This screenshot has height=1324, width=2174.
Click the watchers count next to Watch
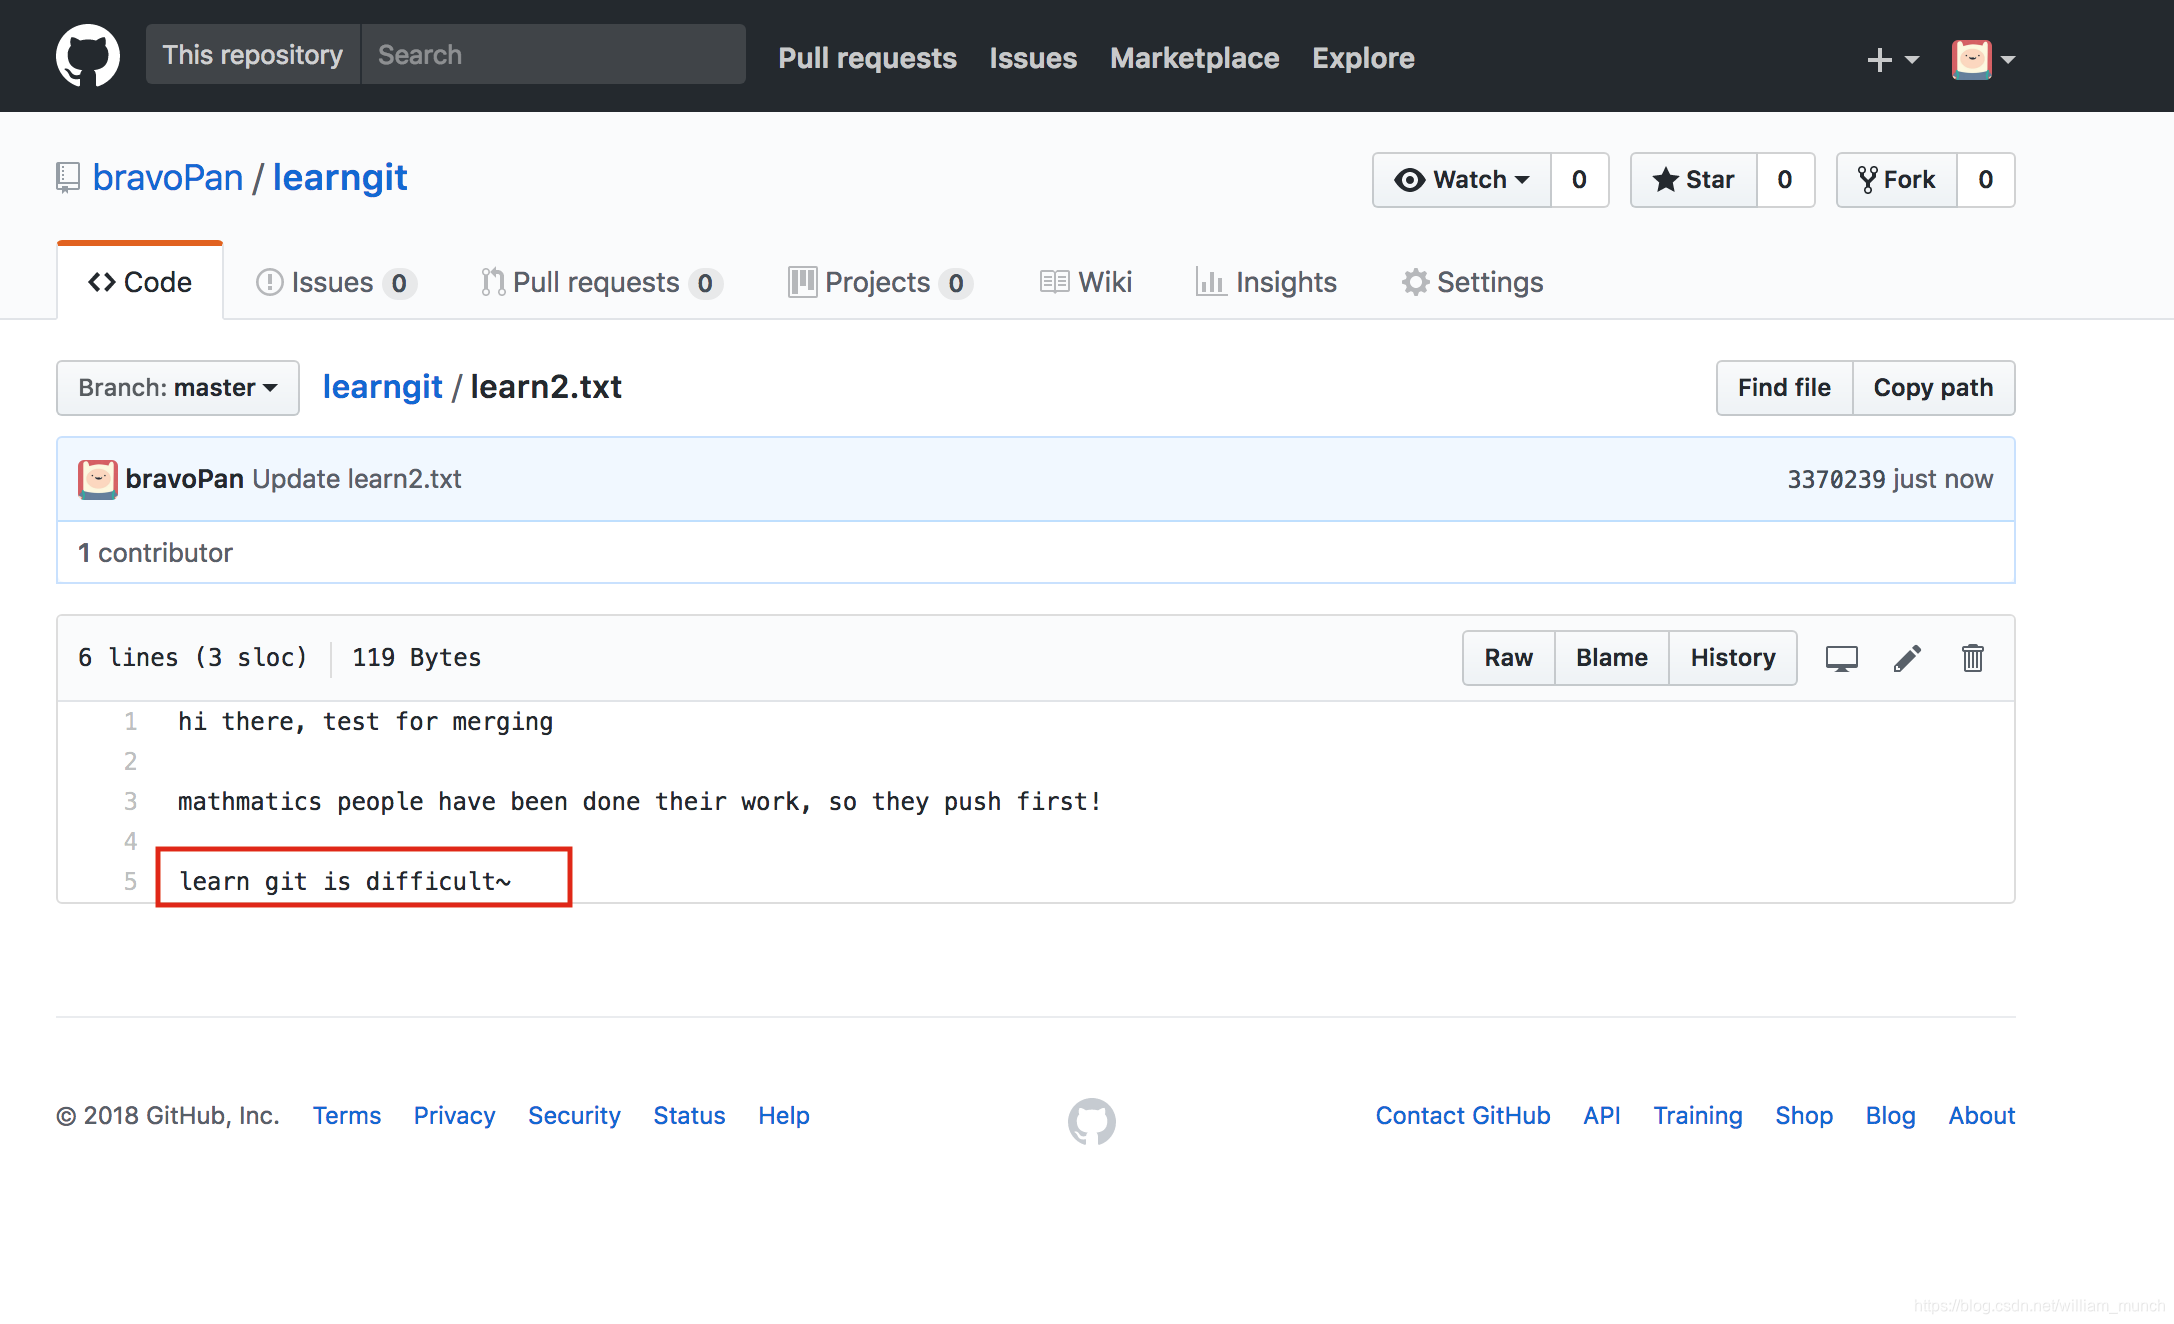tap(1579, 180)
